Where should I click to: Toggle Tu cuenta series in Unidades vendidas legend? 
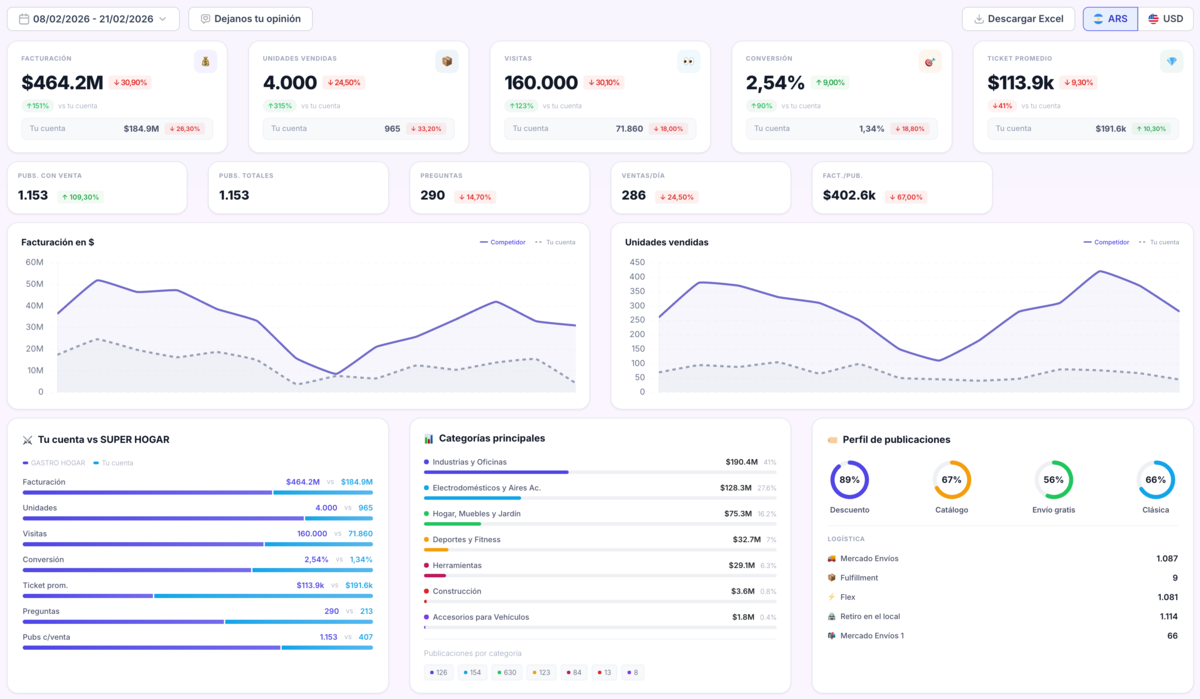click(1158, 242)
